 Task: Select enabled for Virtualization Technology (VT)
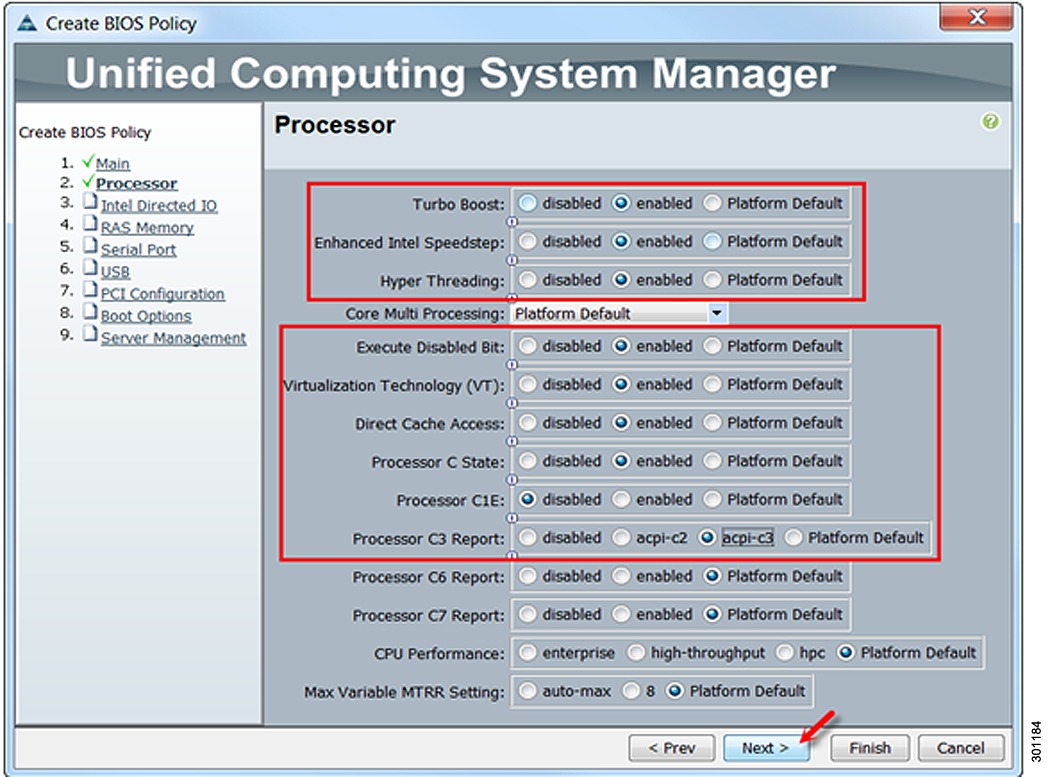point(621,384)
